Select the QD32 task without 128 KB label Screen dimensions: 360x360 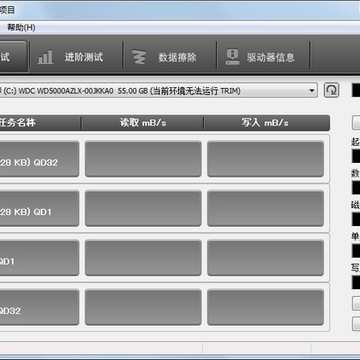coord(39,307)
